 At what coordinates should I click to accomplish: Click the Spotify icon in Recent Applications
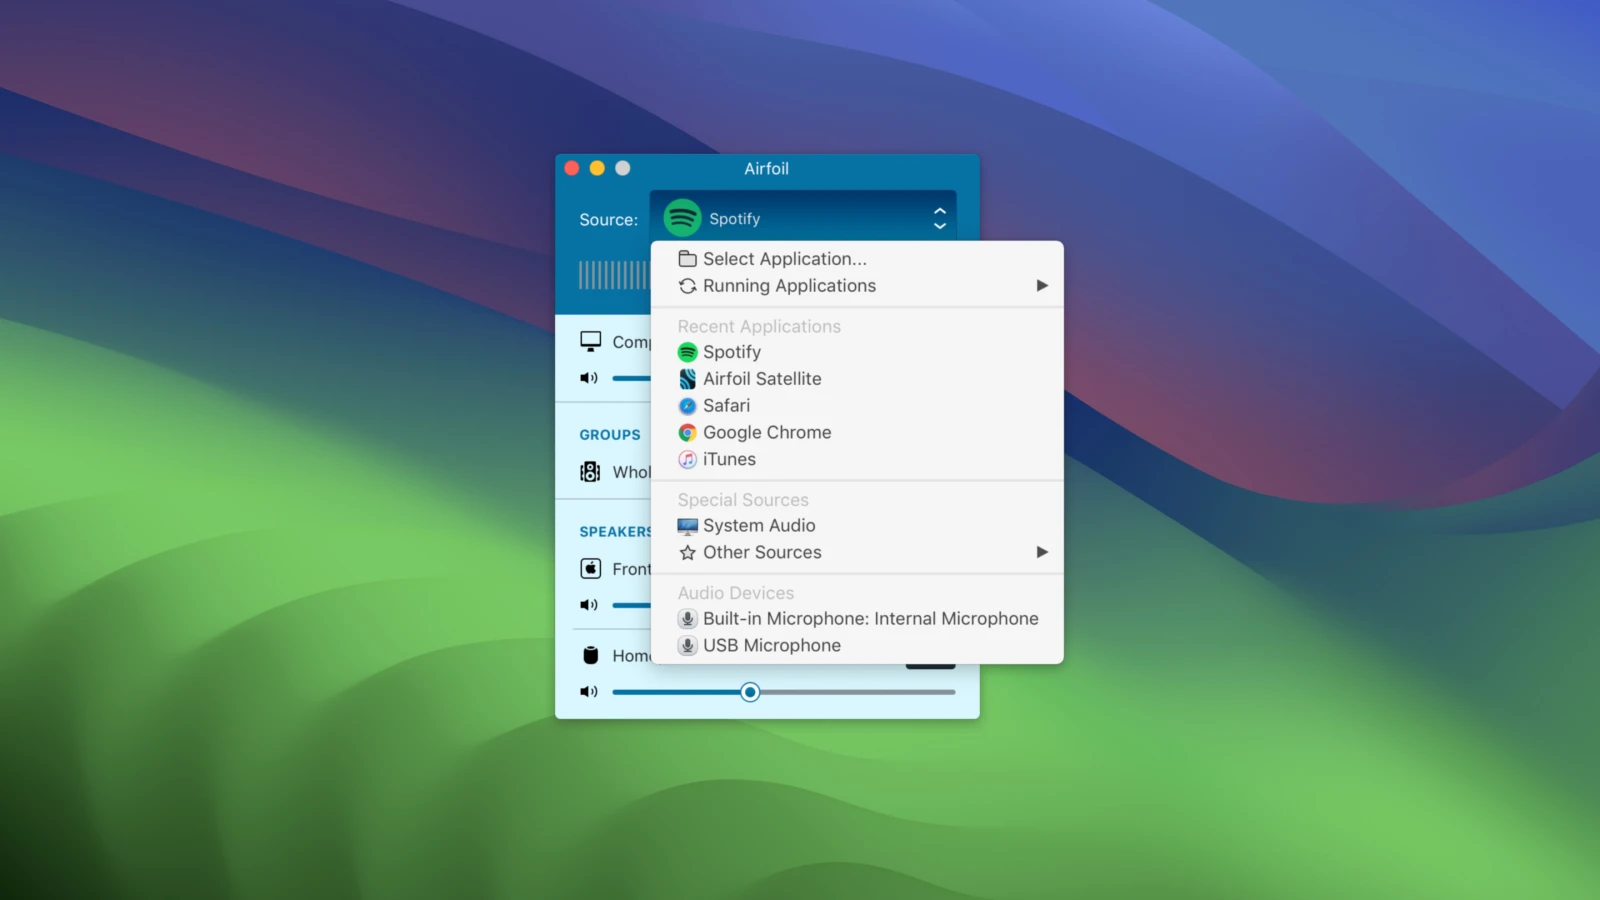[x=687, y=352]
